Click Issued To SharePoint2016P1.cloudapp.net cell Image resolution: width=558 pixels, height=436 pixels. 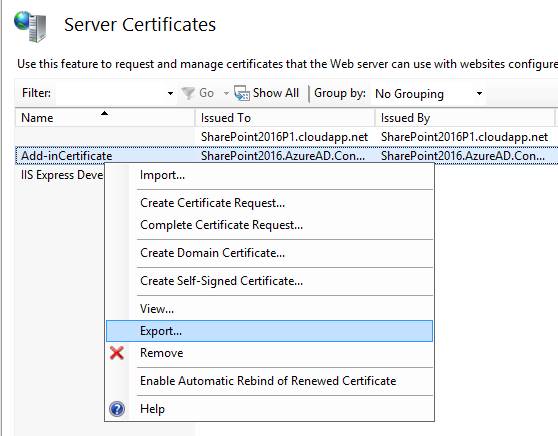click(284, 137)
